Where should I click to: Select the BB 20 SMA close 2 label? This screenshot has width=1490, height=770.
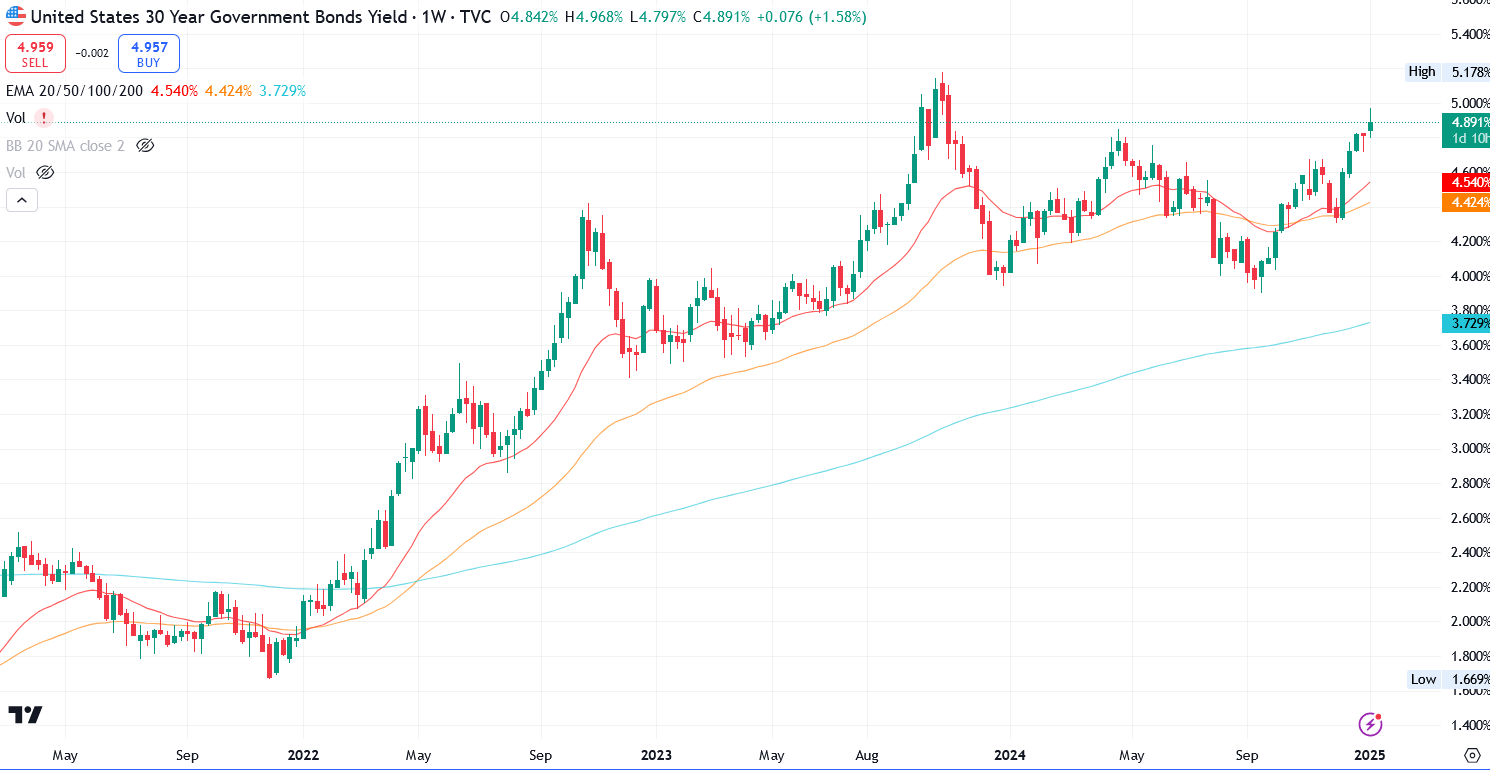pyautogui.click(x=65, y=146)
